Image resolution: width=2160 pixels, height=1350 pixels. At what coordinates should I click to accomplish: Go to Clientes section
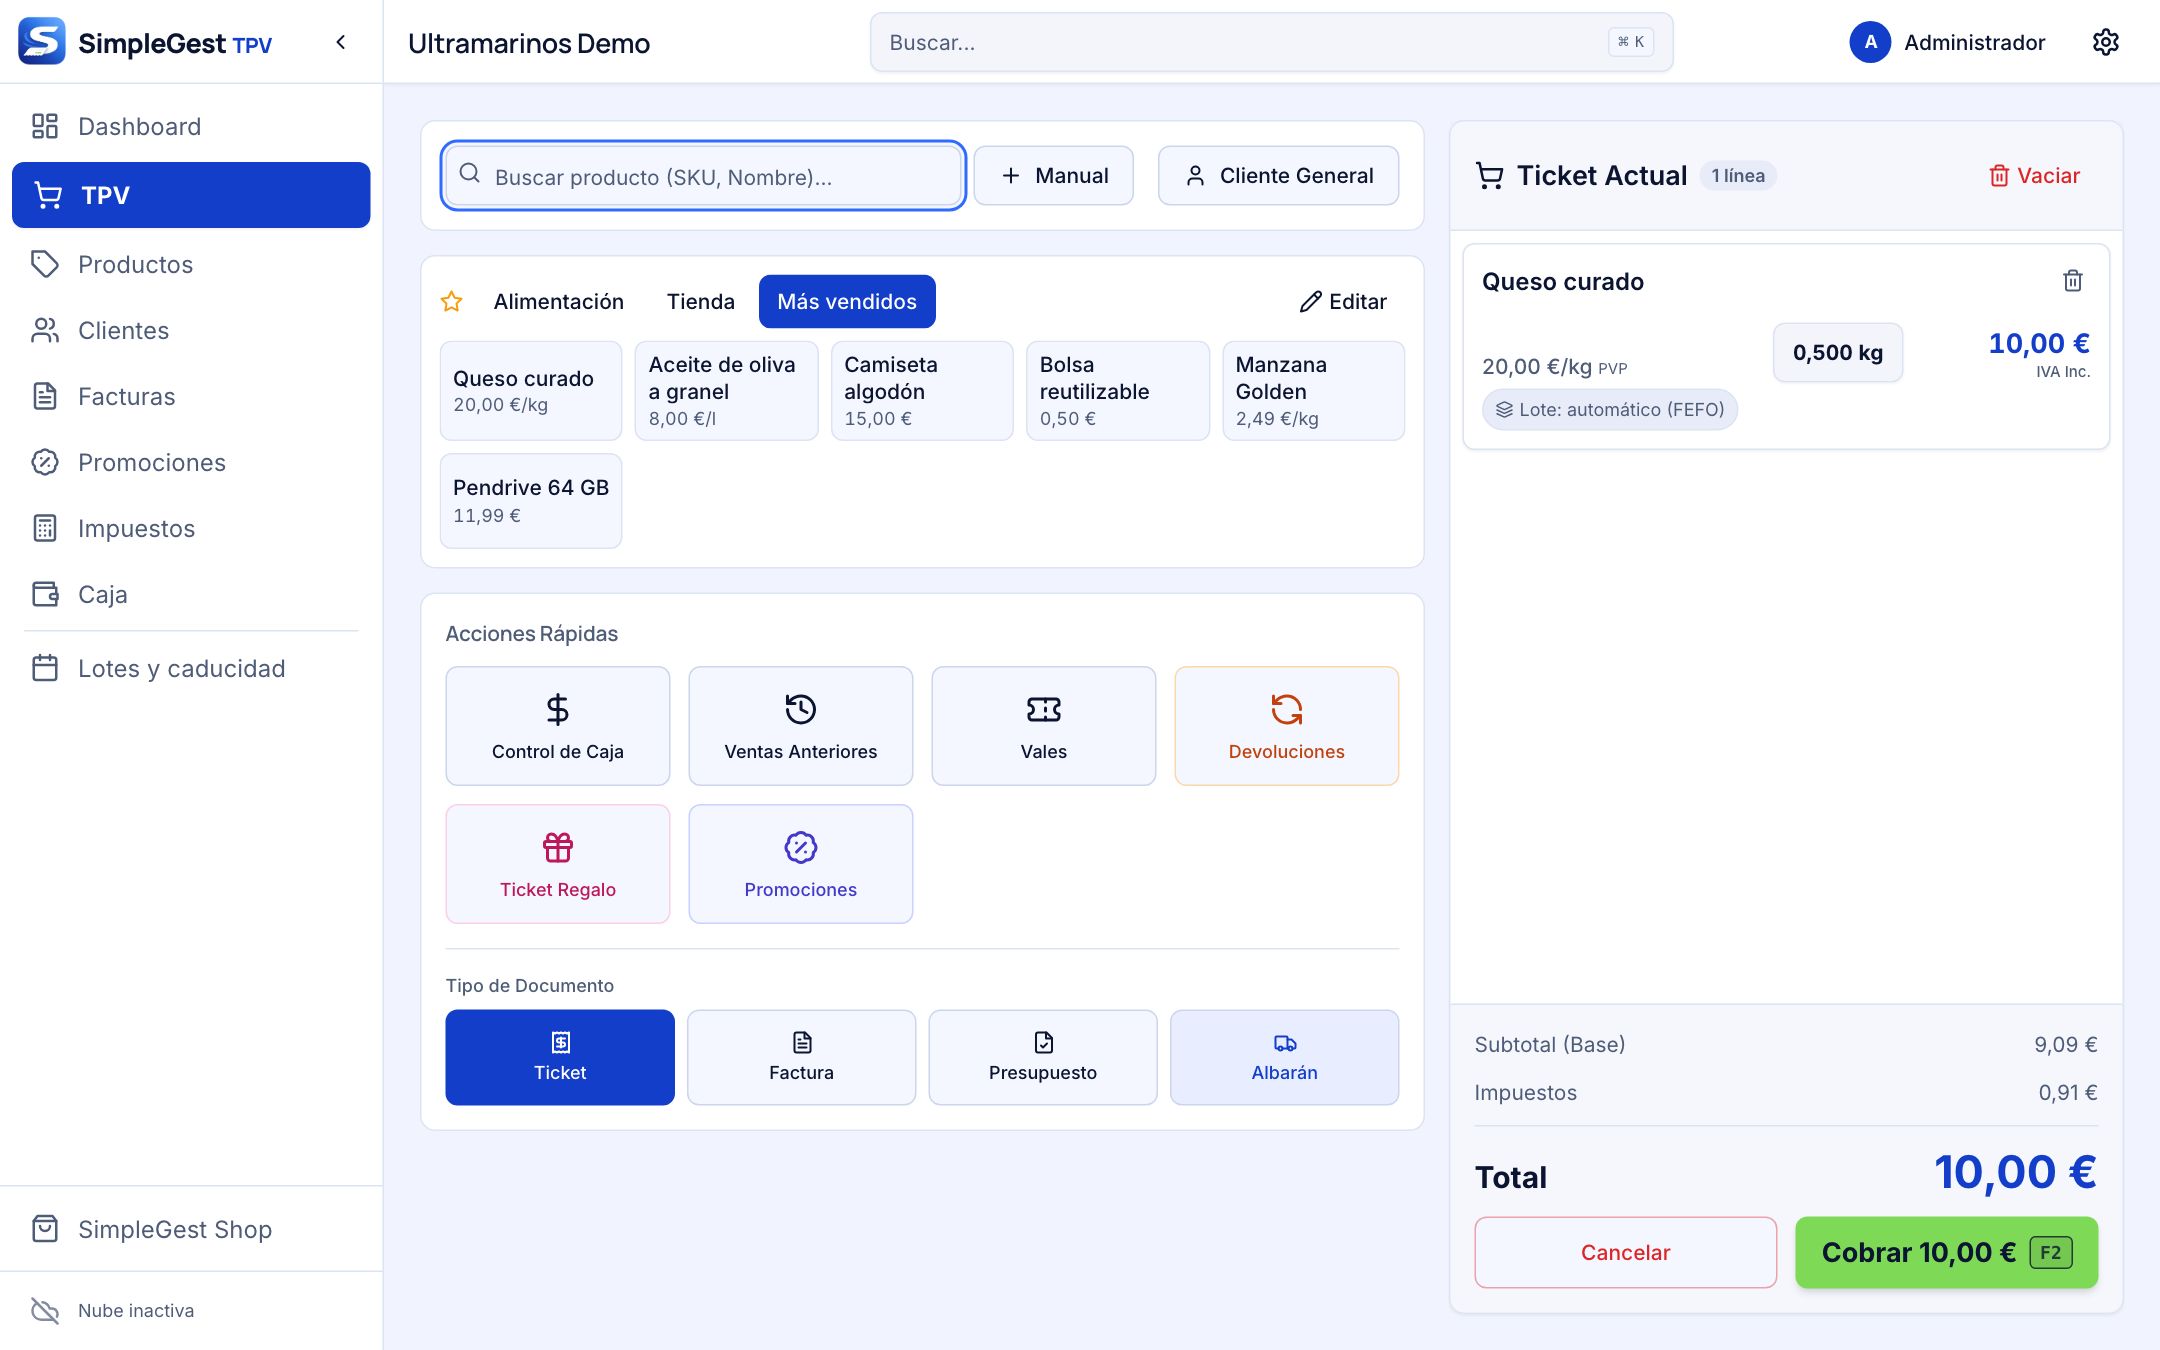pyautogui.click(x=191, y=330)
